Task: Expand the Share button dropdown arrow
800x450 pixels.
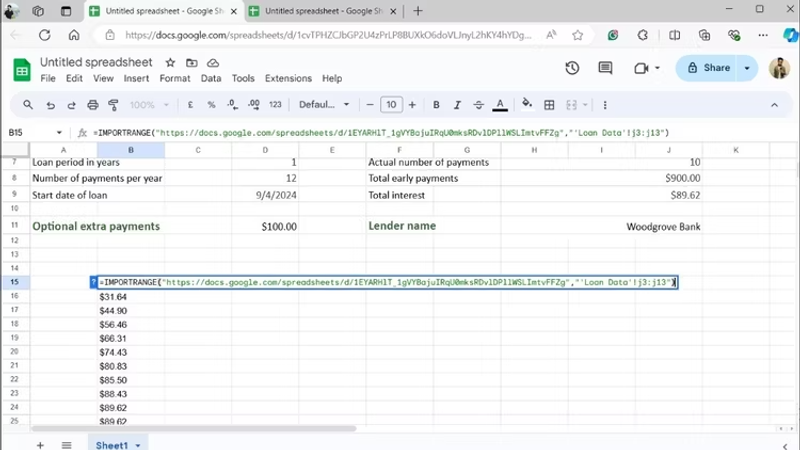Action: [x=747, y=68]
